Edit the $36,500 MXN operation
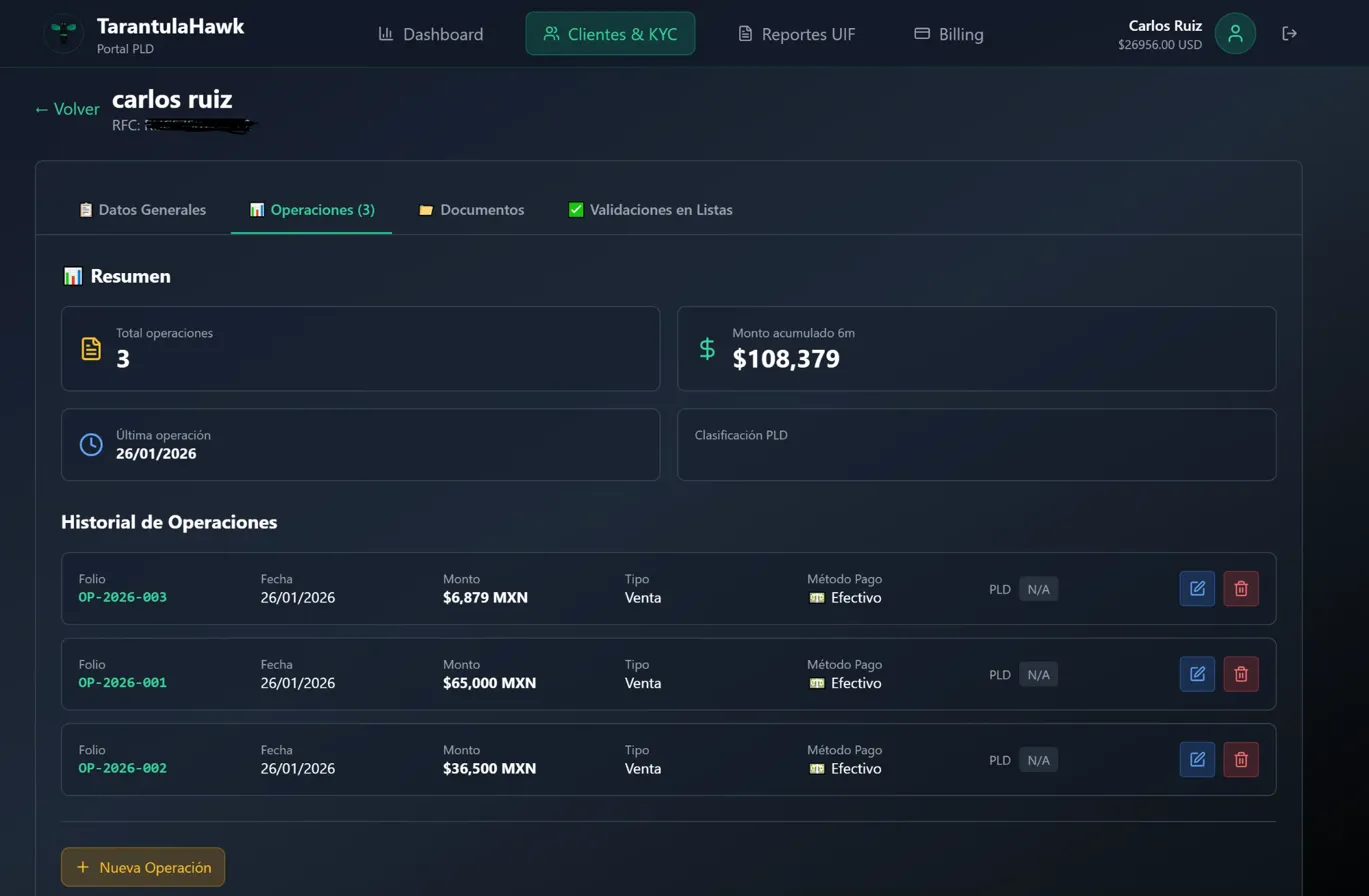The image size is (1369, 896). point(1197,760)
